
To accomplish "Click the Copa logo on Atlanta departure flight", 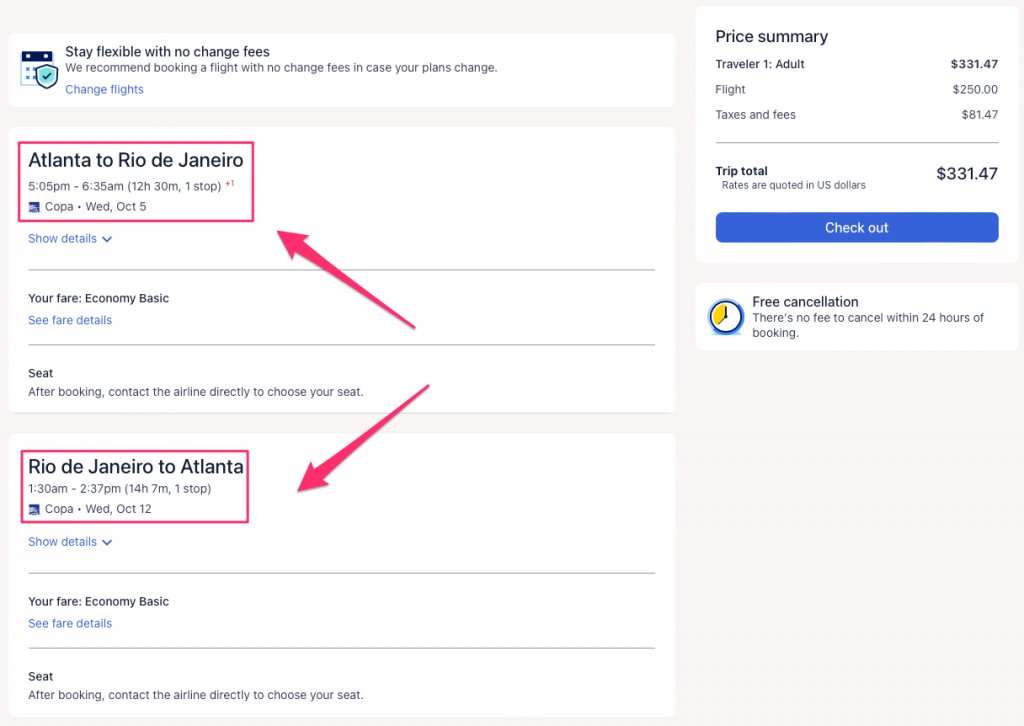I will click(x=34, y=207).
